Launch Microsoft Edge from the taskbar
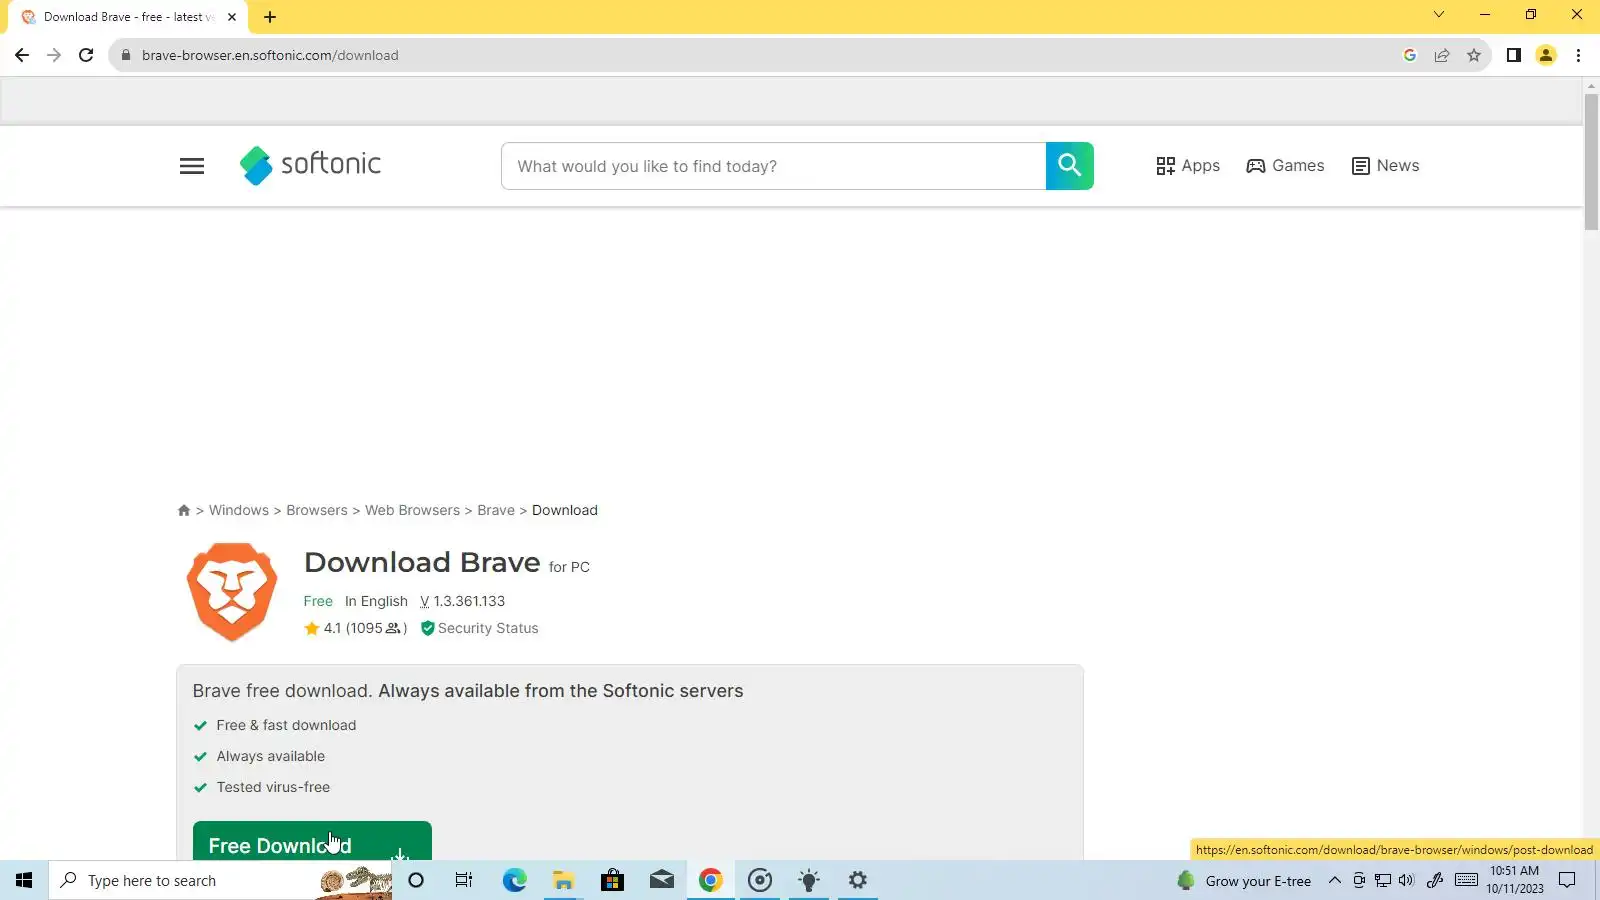The height and width of the screenshot is (900, 1600). [x=514, y=880]
